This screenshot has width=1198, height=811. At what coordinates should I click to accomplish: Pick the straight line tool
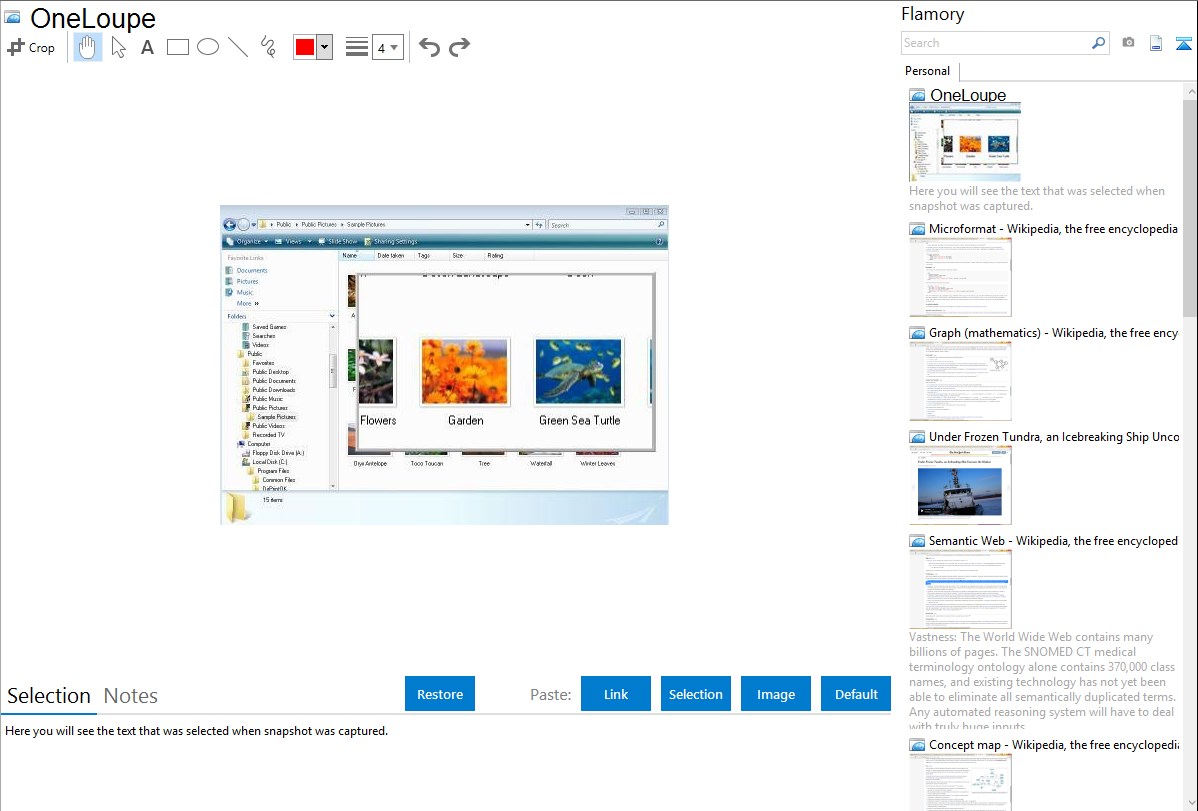[x=238, y=47]
